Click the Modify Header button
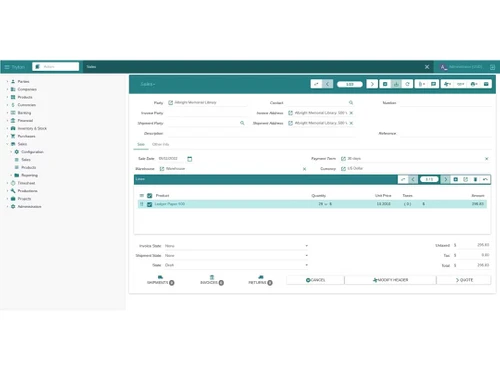The width and height of the screenshot is (500, 375). point(390,280)
